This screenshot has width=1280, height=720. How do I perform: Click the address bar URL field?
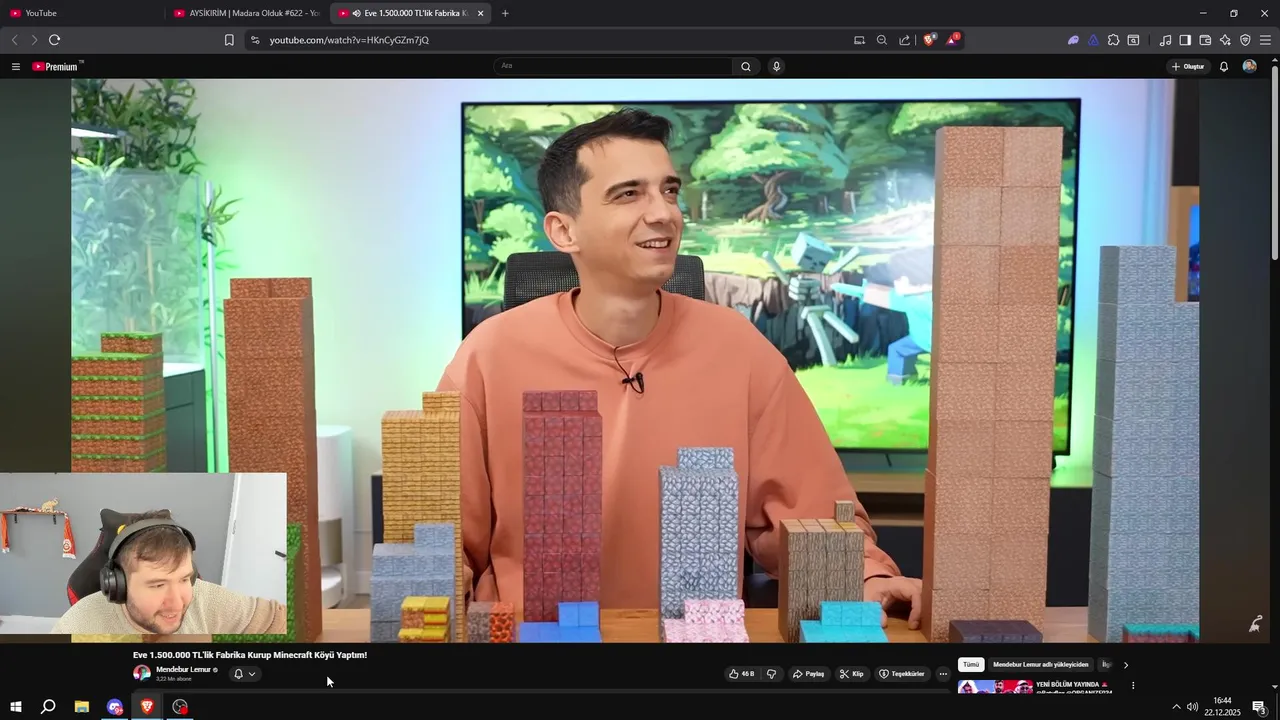(x=550, y=40)
